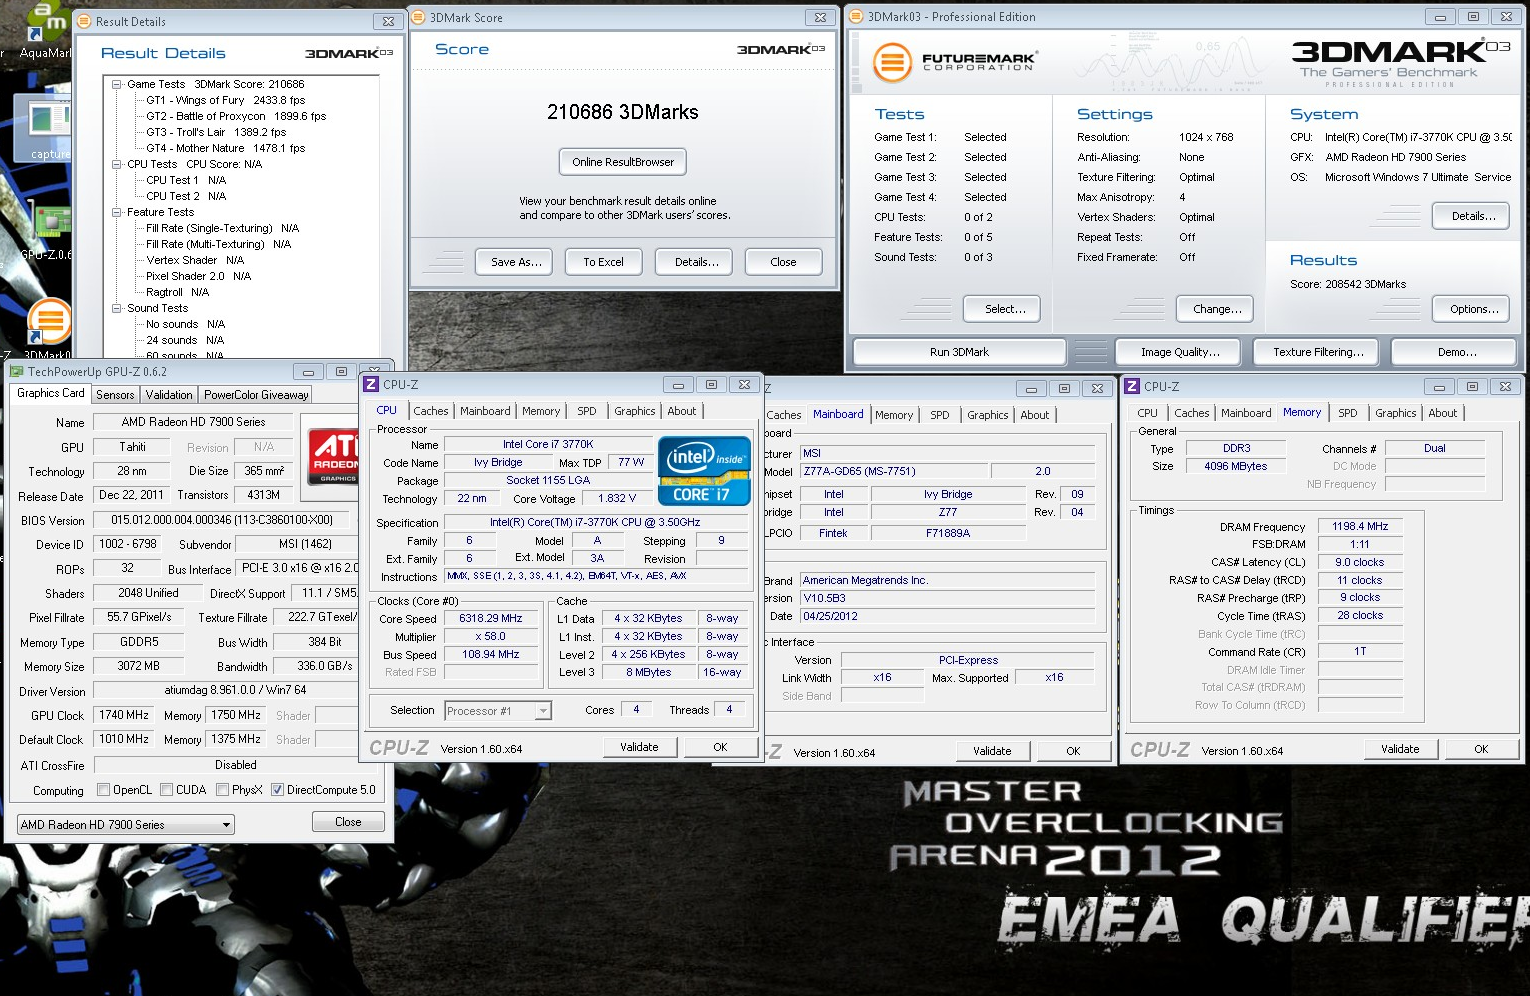Open the AquaMark desktop shortcut icon
Screen dimensions: 1530x996
point(46,22)
